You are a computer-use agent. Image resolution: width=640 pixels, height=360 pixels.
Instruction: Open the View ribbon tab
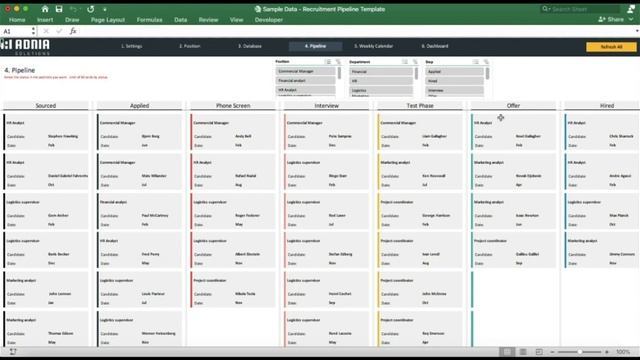(x=236, y=20)
